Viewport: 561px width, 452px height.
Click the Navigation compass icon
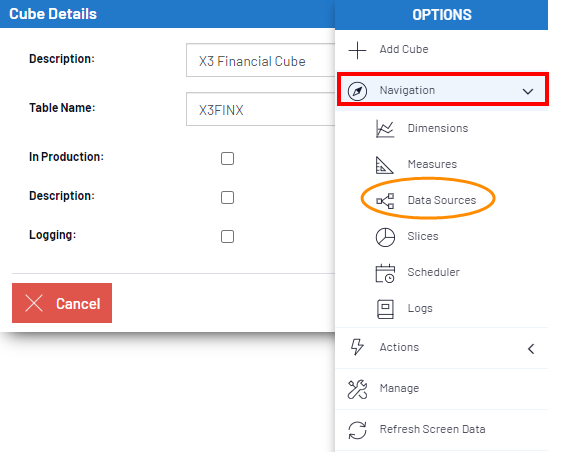[x=357, y=91]
